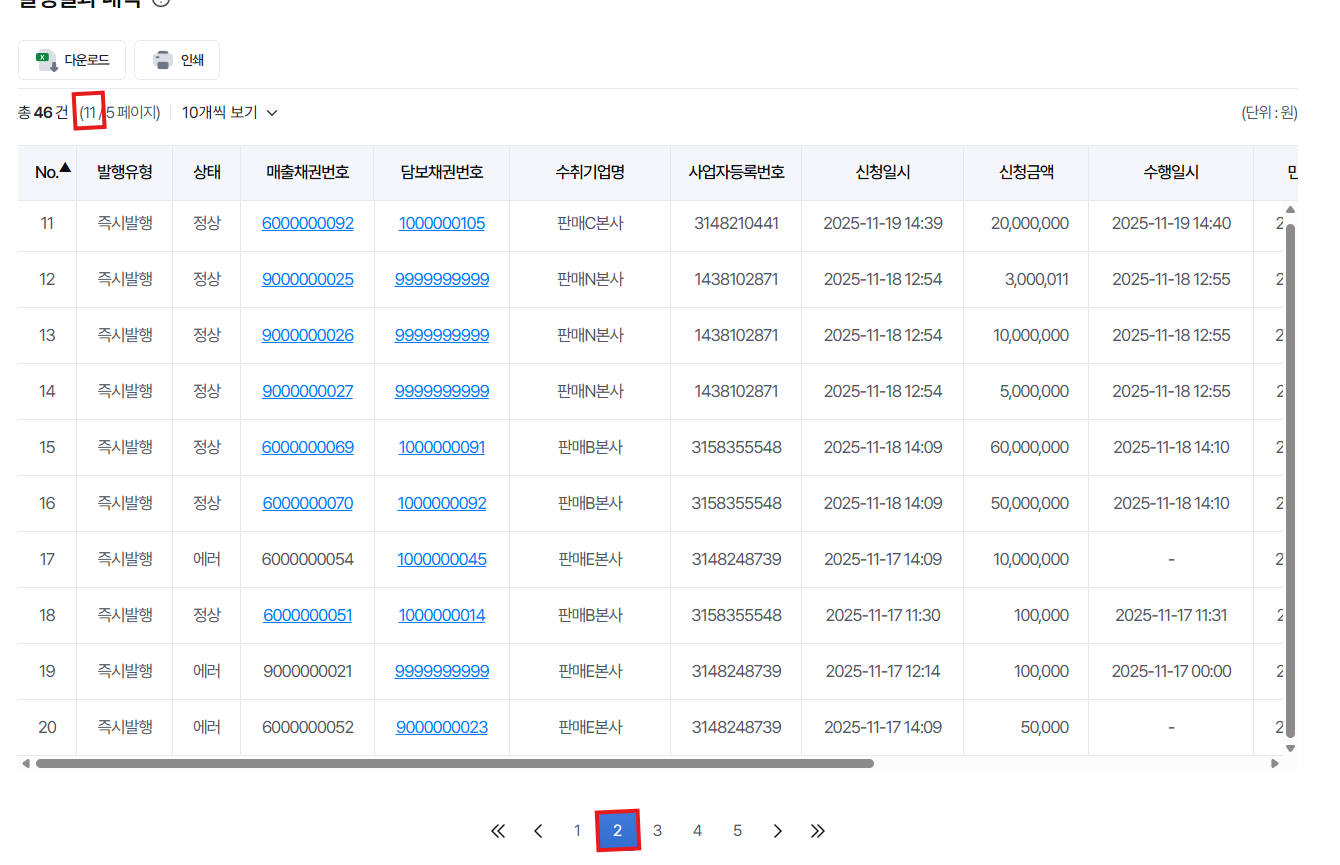Select unlinked number 9000000021 in row 19

[x=308, y=672]
